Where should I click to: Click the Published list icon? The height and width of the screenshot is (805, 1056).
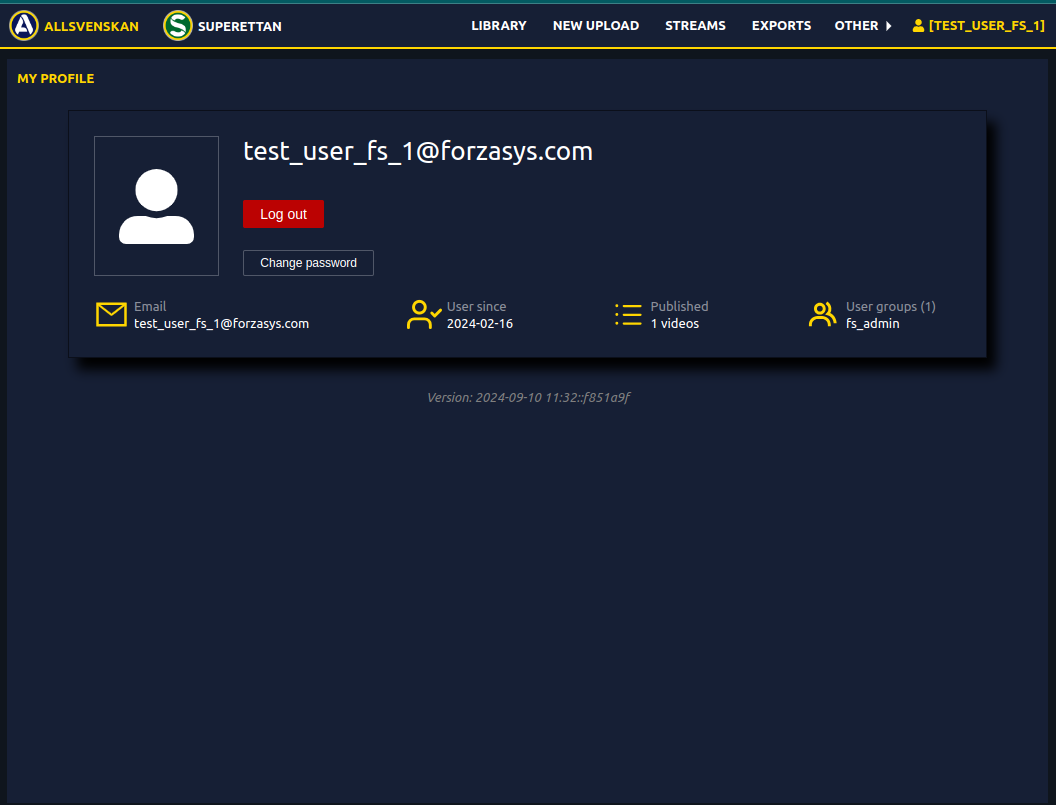point(628,314)
